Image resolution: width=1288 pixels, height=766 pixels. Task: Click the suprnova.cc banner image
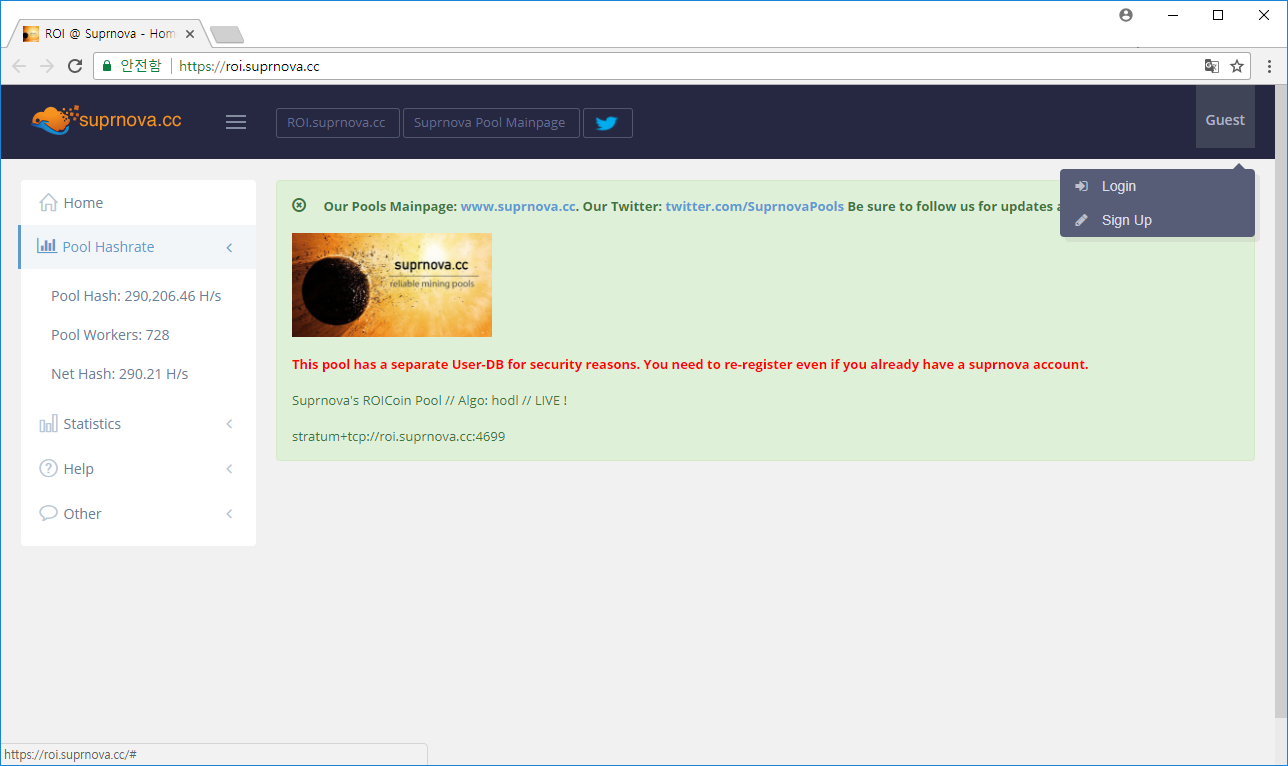click(392, 285)
